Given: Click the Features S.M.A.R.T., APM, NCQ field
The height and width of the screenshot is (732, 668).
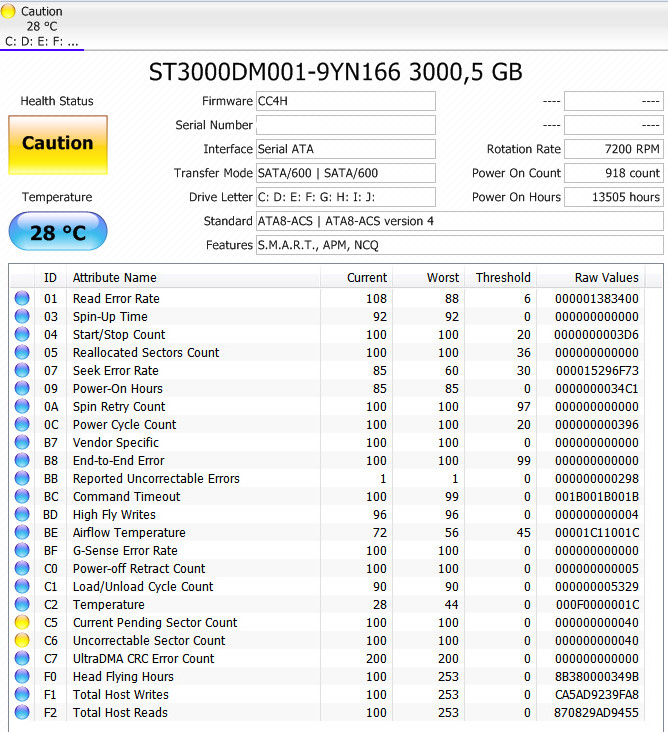Looking at the screenshot, I should point(459,245).
